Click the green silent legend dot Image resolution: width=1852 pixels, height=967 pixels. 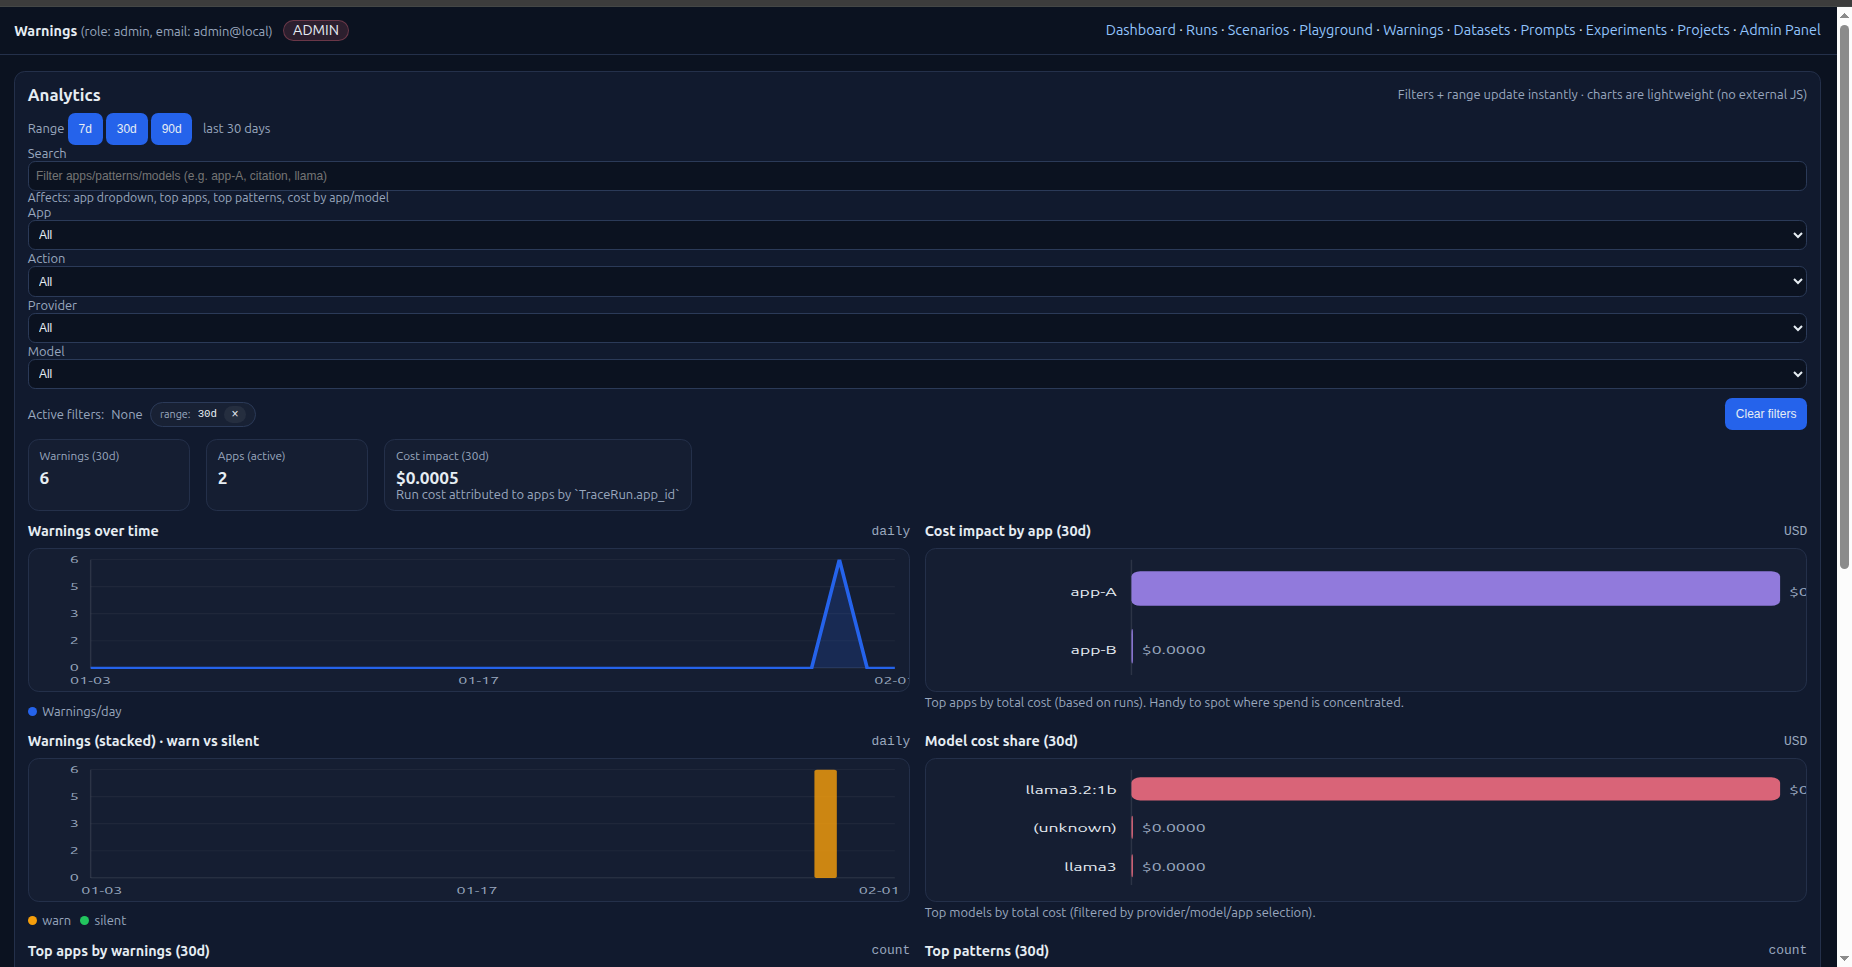click(x=85, y=921)
